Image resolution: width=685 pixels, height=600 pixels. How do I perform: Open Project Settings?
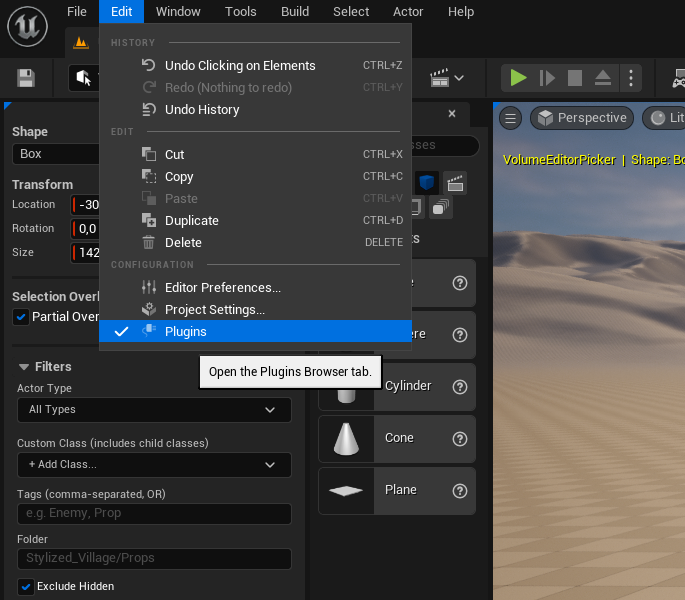coord(256,310)
